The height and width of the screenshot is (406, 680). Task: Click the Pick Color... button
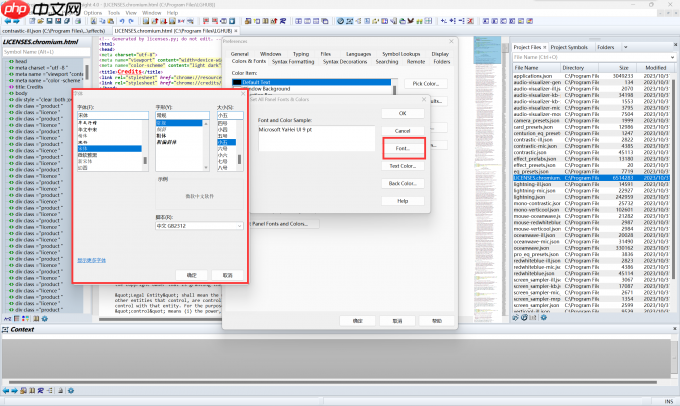point(424,84)
